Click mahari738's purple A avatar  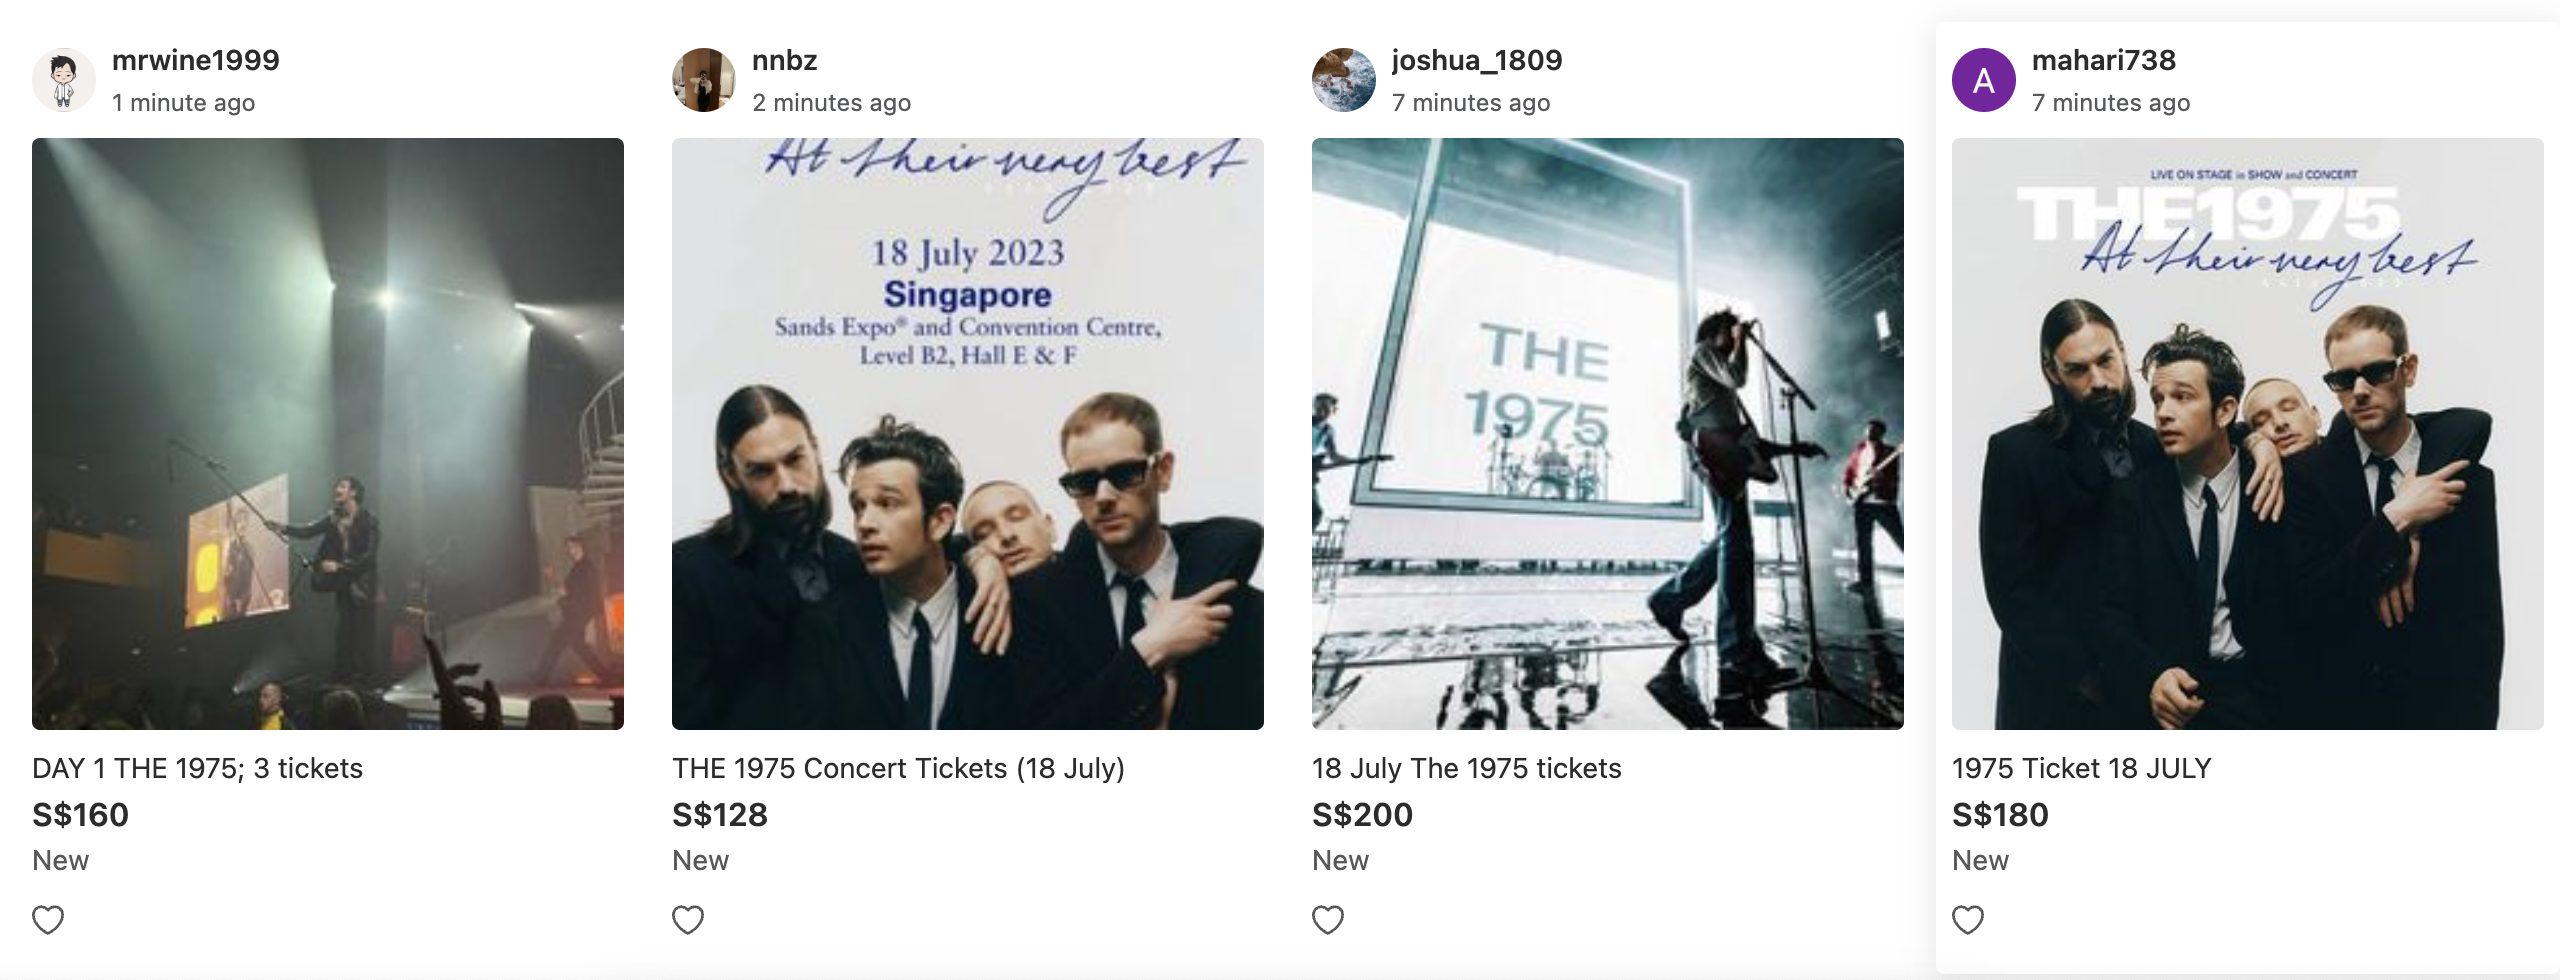(x=1984, y=80)
